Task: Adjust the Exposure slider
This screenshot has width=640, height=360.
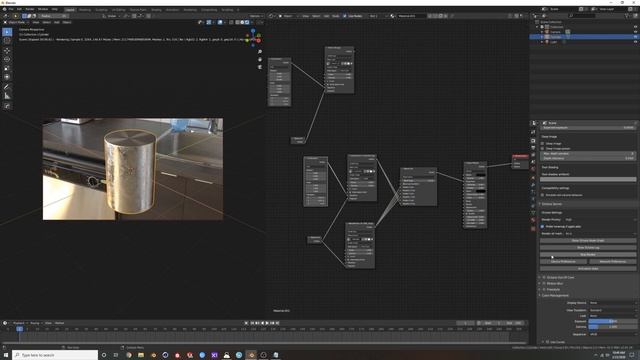Action: (612, 322)
